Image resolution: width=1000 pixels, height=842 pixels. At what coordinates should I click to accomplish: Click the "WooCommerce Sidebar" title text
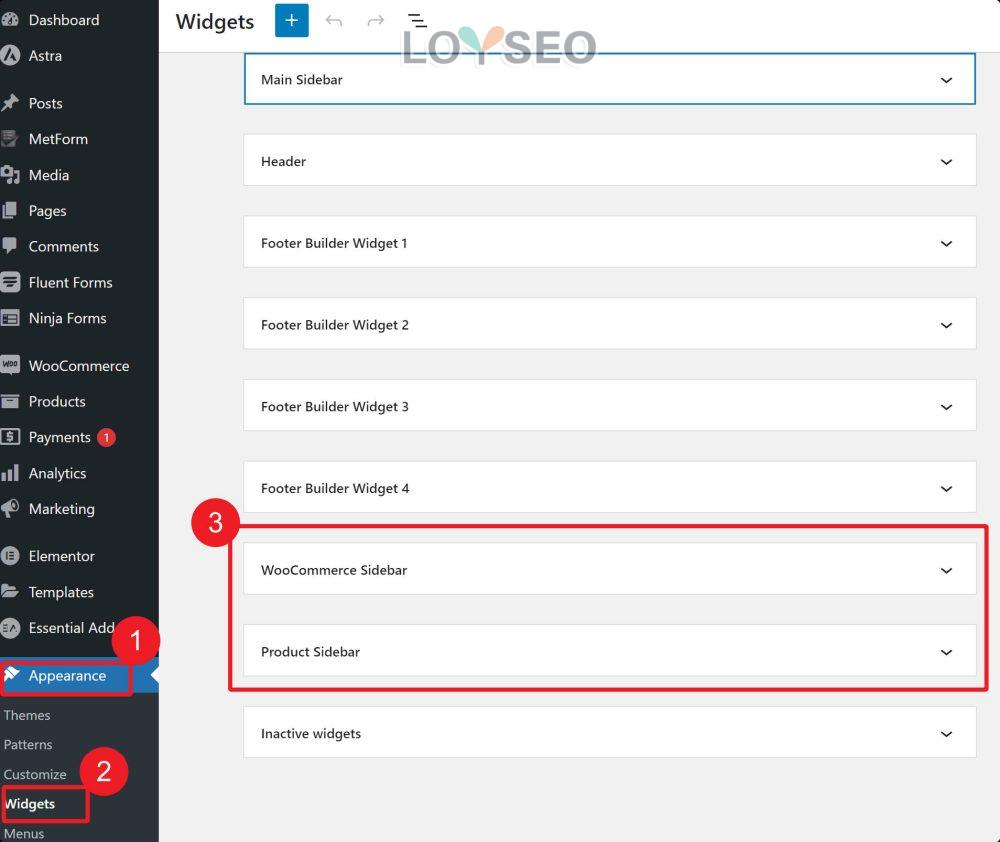coord(334,570)
